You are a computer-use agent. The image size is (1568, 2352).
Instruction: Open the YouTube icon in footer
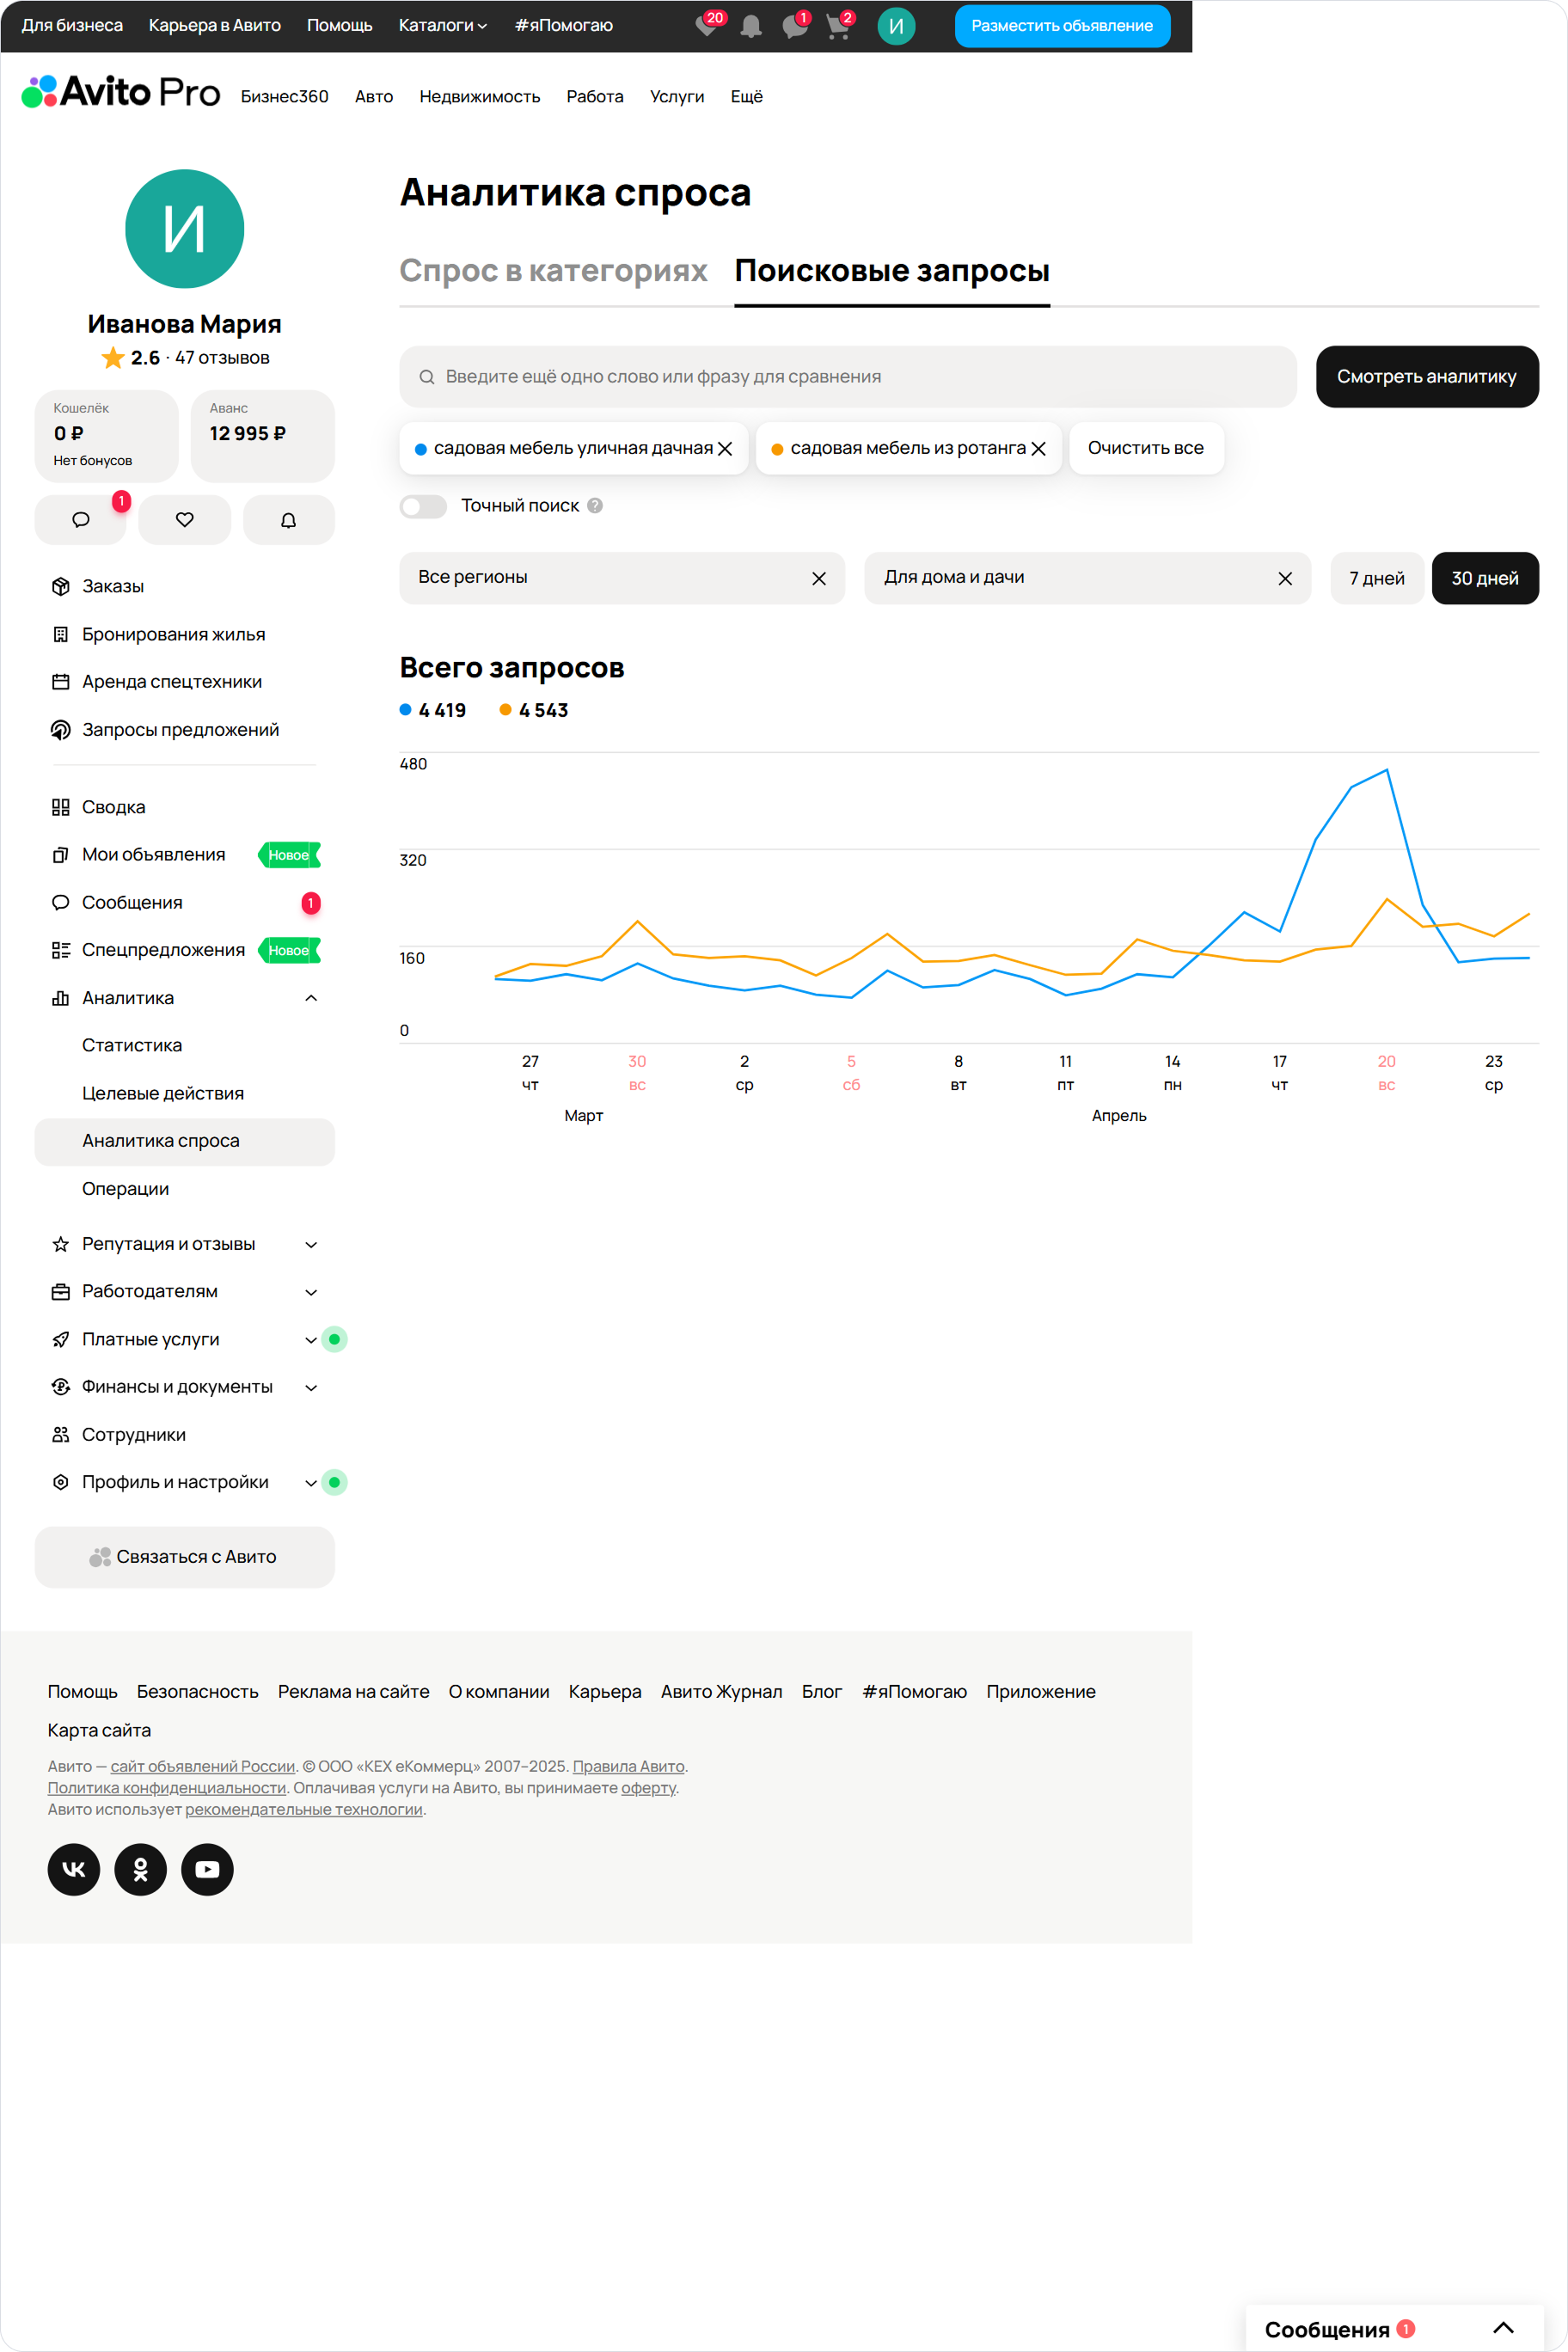[207, 1869]
